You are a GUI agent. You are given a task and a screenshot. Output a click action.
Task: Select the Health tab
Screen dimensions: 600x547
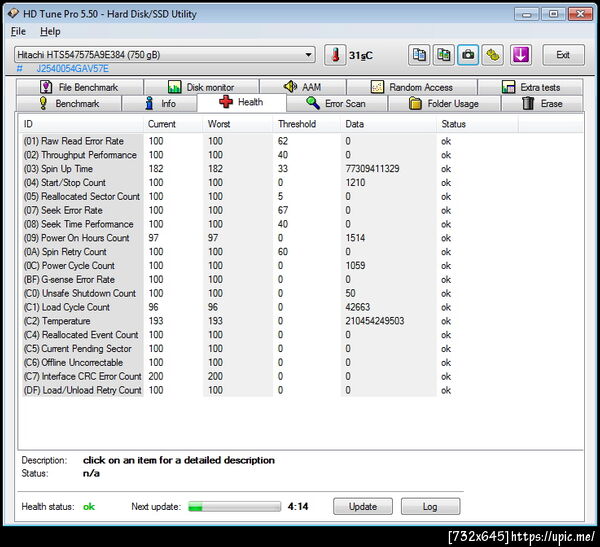pyautogui.click(x=241, y=102)
